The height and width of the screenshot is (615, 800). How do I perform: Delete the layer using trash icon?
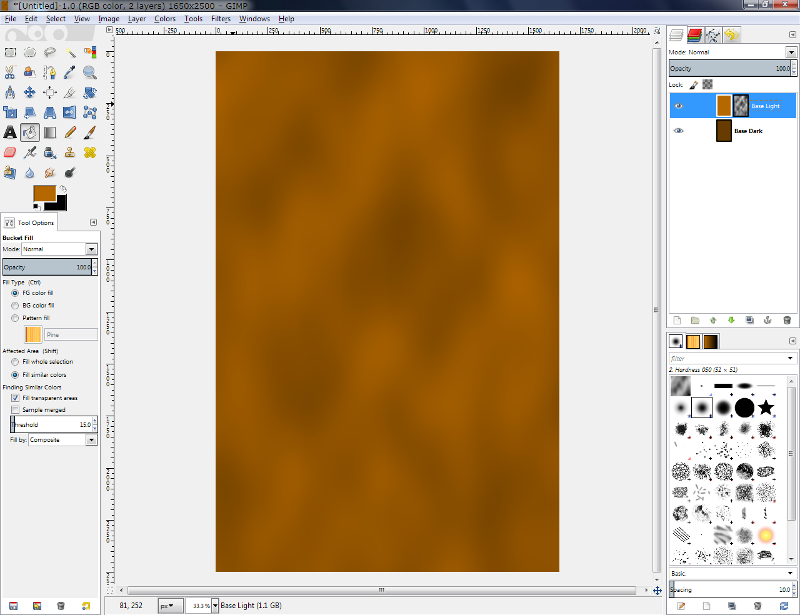[x=787, y=320]
